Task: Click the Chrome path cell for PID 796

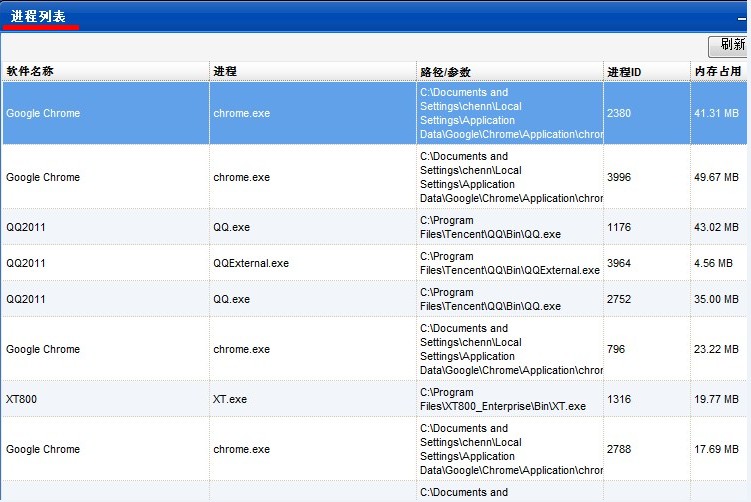Action: click(510, 349)
